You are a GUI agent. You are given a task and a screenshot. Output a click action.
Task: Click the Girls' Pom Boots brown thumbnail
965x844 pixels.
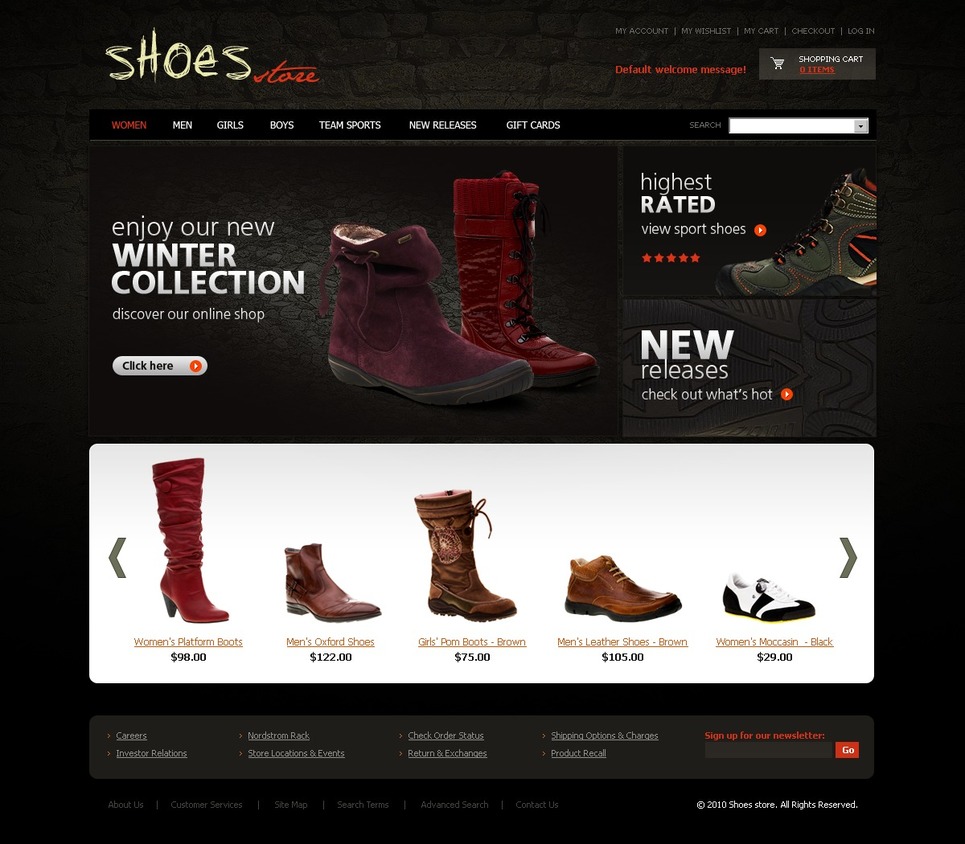coord(466,555)
